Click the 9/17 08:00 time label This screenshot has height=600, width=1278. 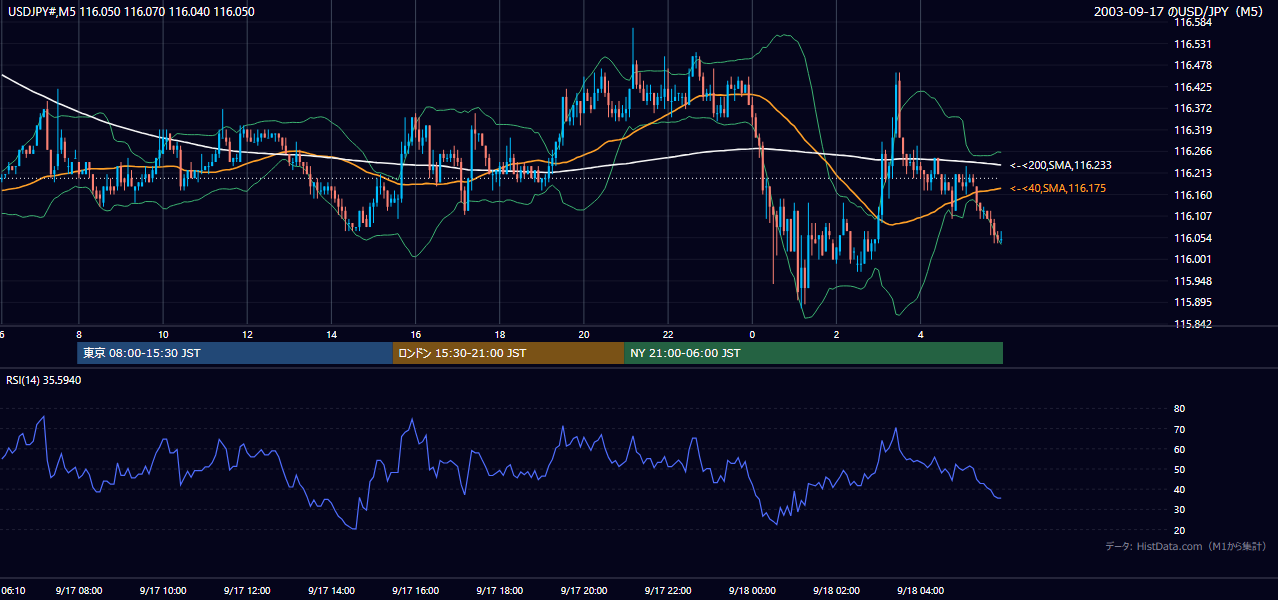coord(78,591)
